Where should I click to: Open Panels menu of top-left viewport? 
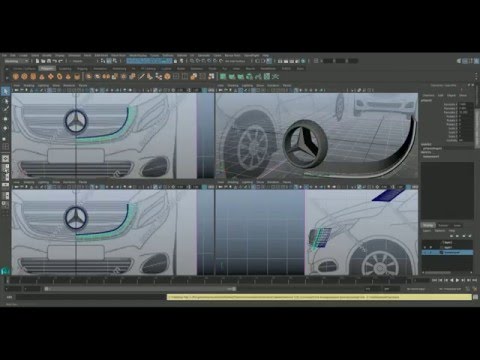(83, 85)
